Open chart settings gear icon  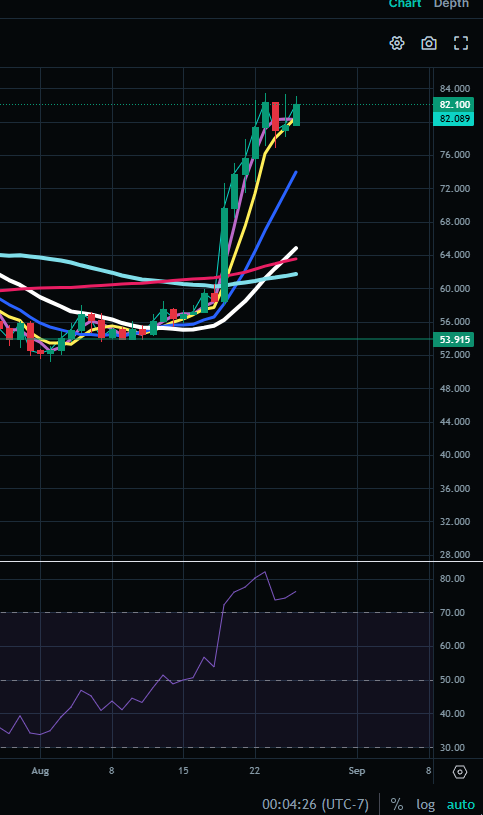pos(397,43)
